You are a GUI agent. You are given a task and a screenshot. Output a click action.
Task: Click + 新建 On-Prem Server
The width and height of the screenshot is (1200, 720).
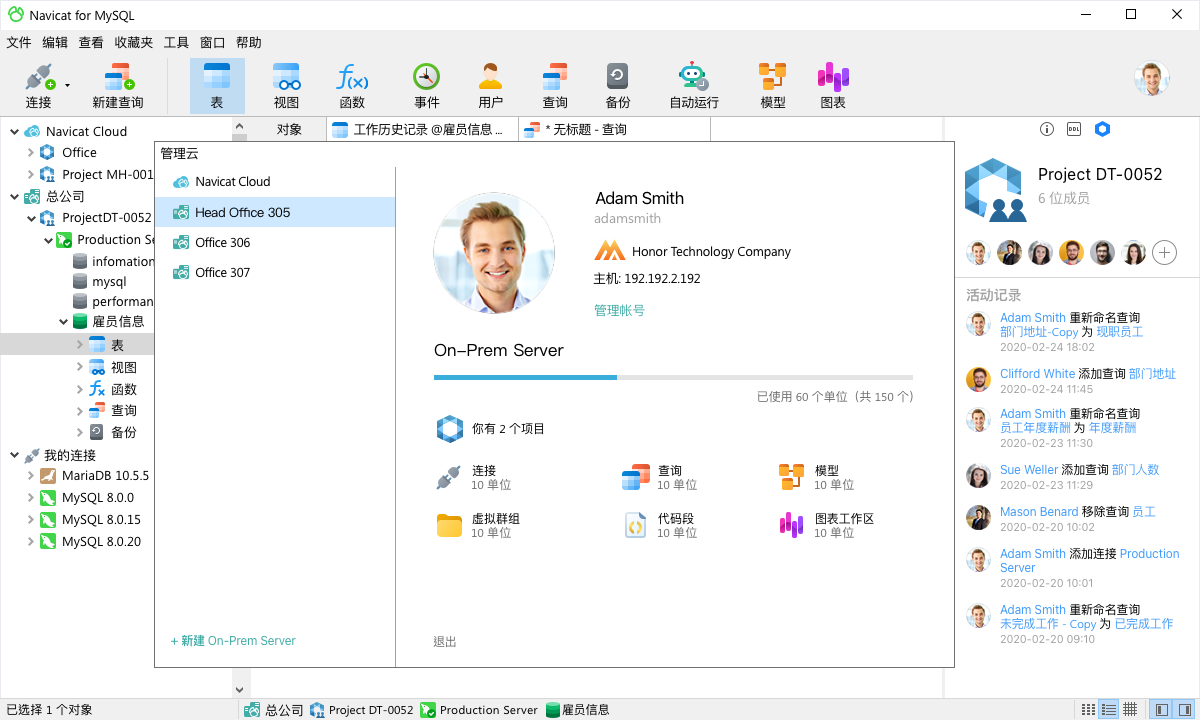click(x=233, y=641)
